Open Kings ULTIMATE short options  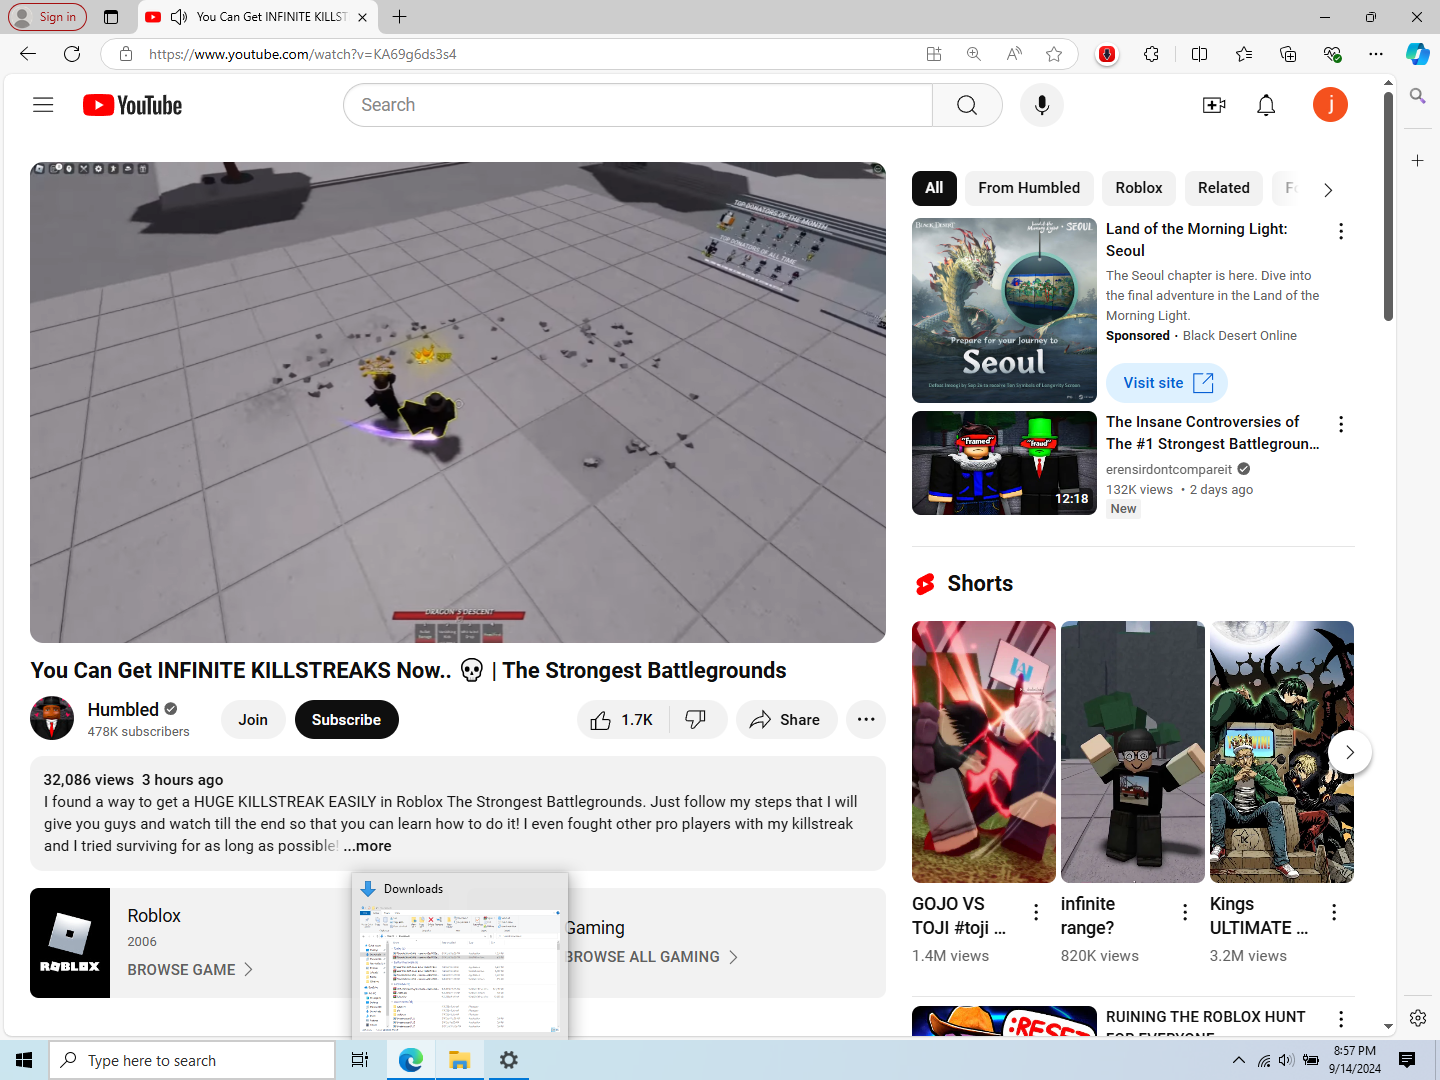pos(1334,912)
